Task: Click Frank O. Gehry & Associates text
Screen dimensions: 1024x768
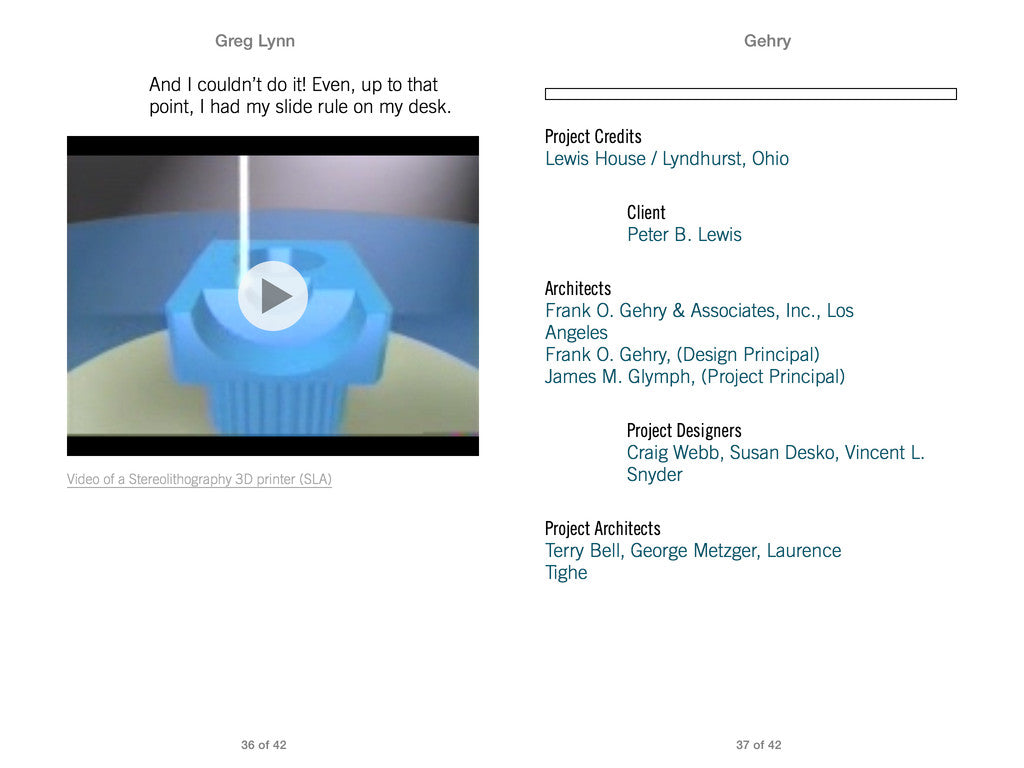Action: (x=699, y=311)
